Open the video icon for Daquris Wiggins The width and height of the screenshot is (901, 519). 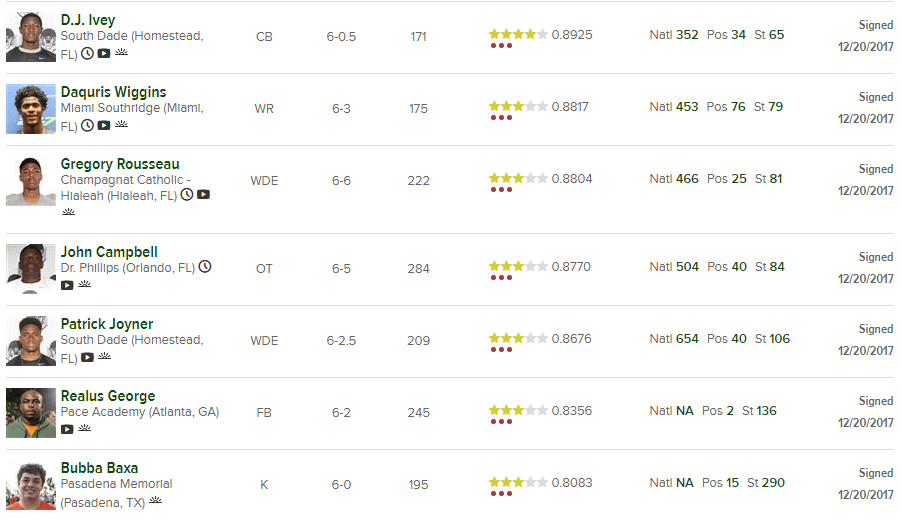click(104, 126)
